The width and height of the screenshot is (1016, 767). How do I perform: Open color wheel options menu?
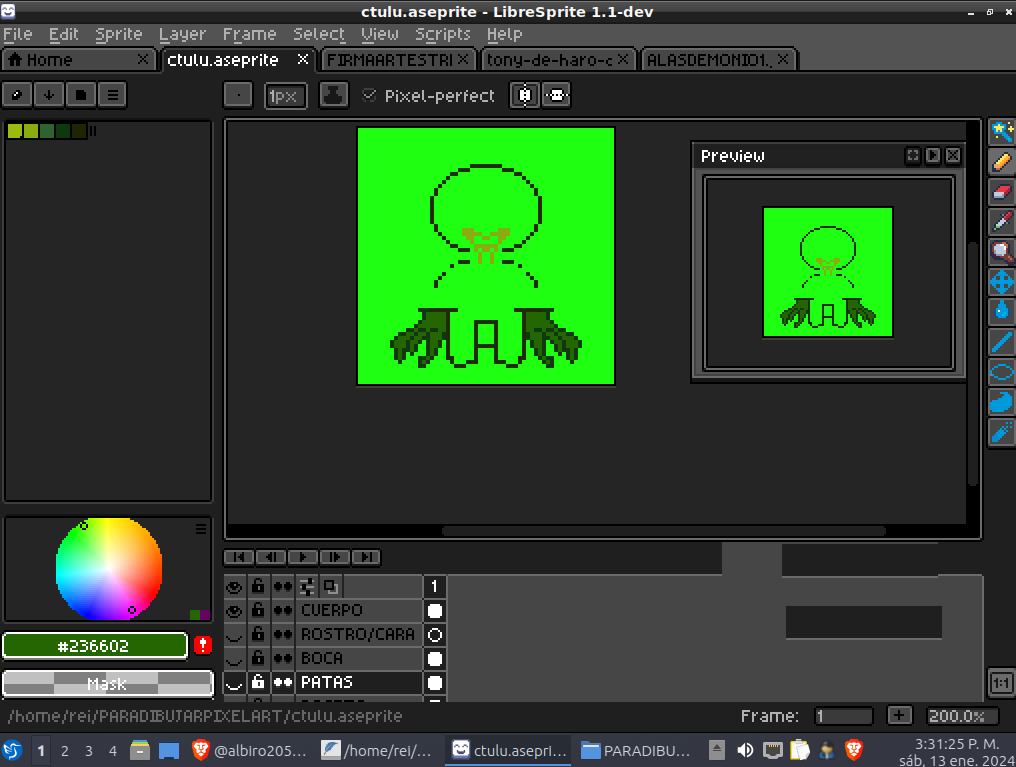click(x=201, y=529)
